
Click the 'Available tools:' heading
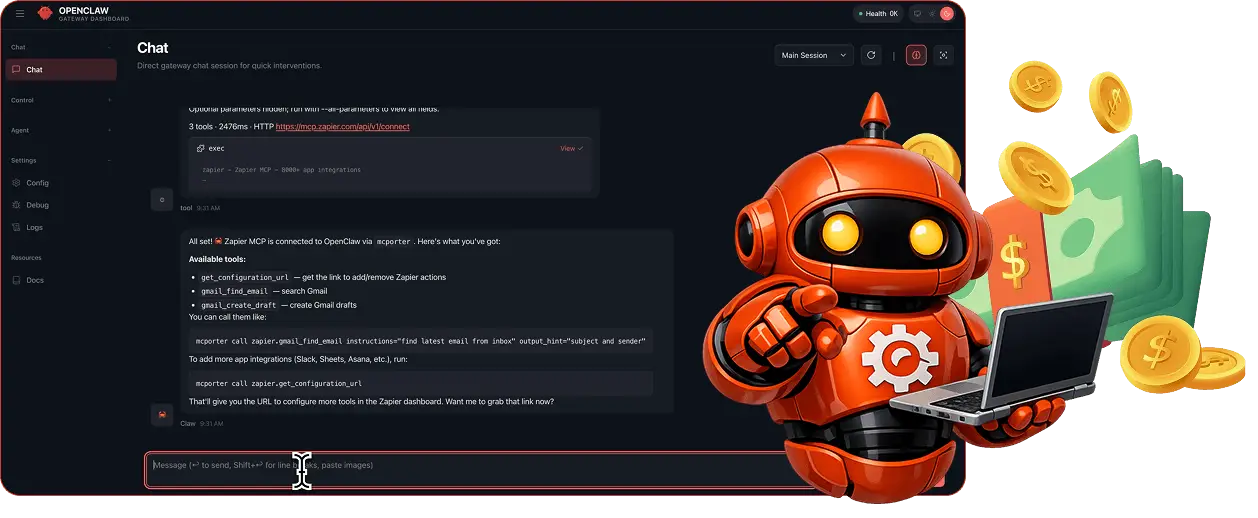click(218, 259)
